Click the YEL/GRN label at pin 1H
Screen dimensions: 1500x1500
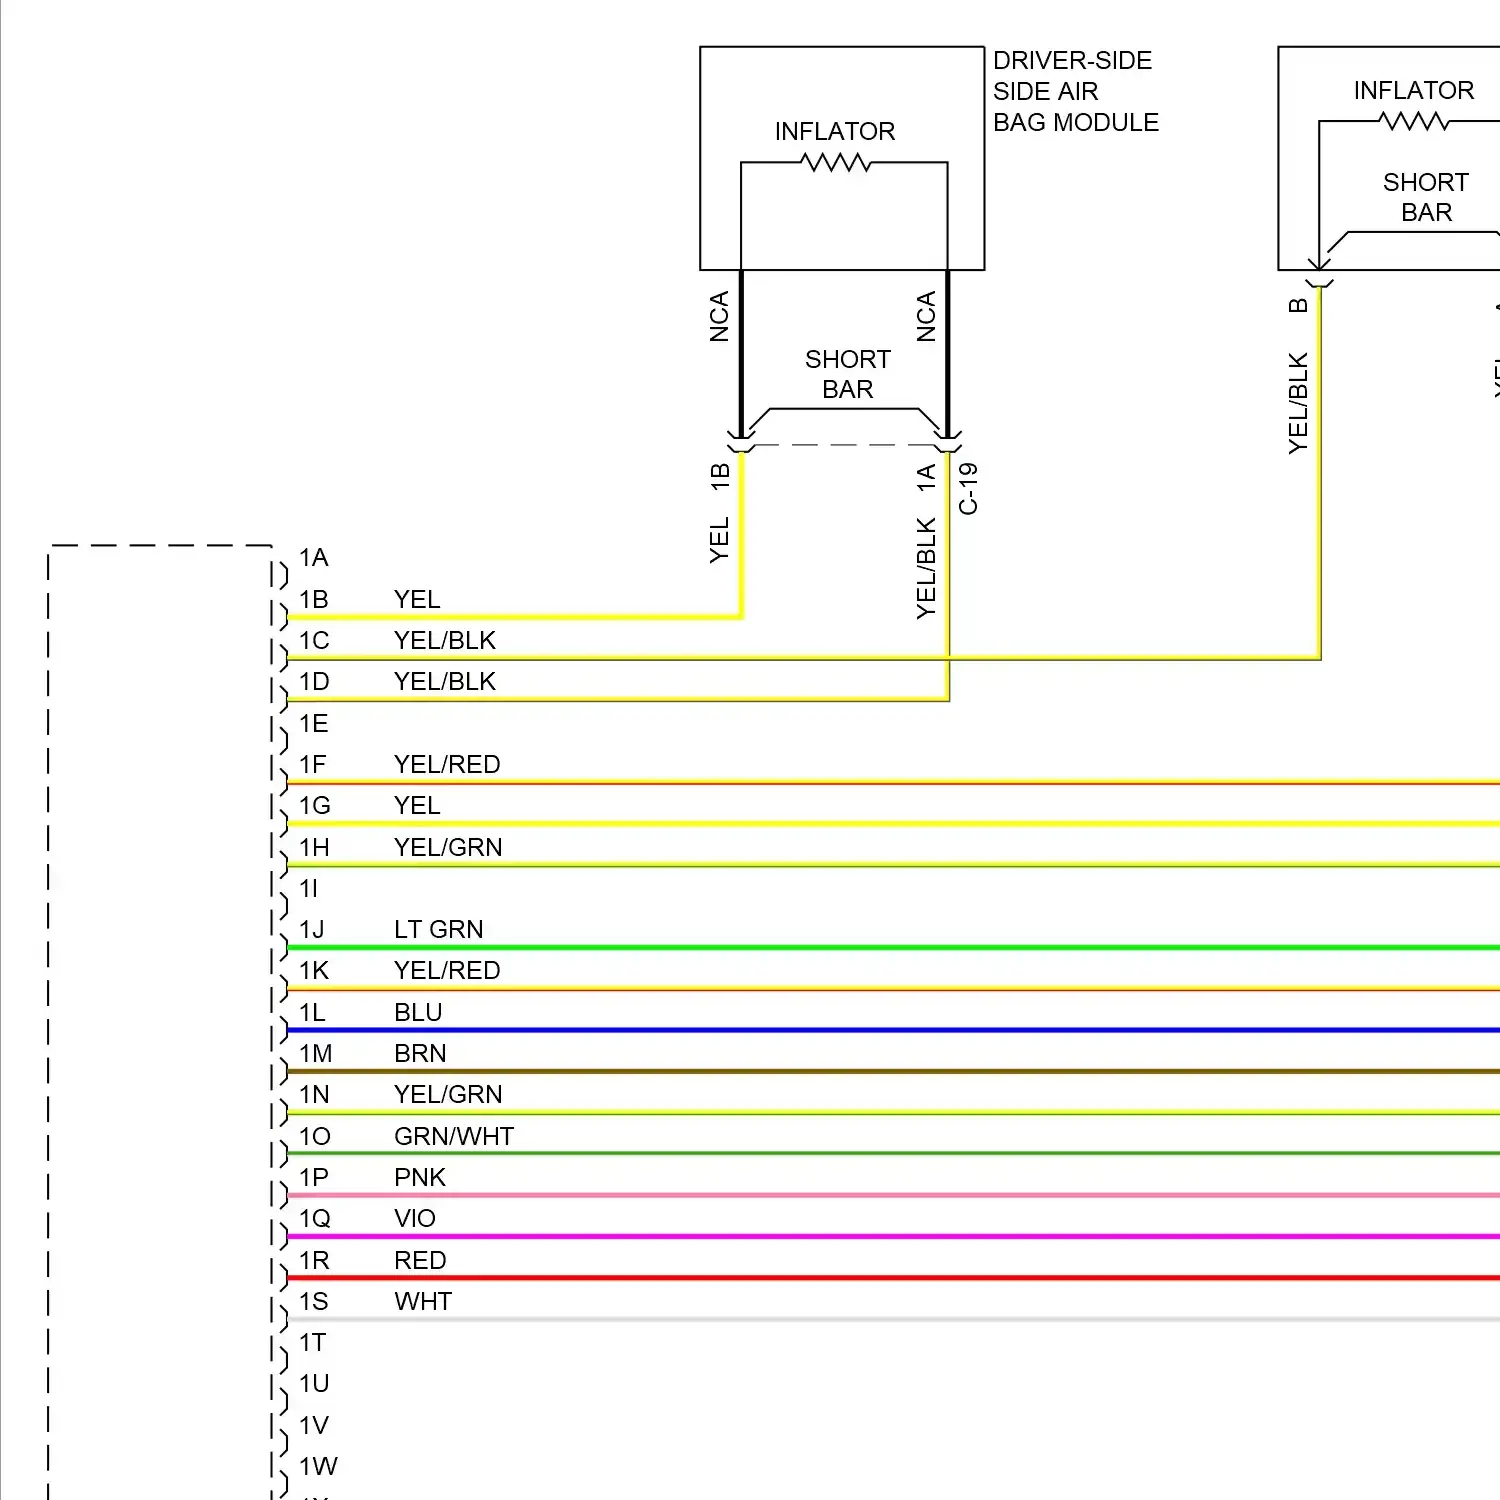click(x=448, y=847)
